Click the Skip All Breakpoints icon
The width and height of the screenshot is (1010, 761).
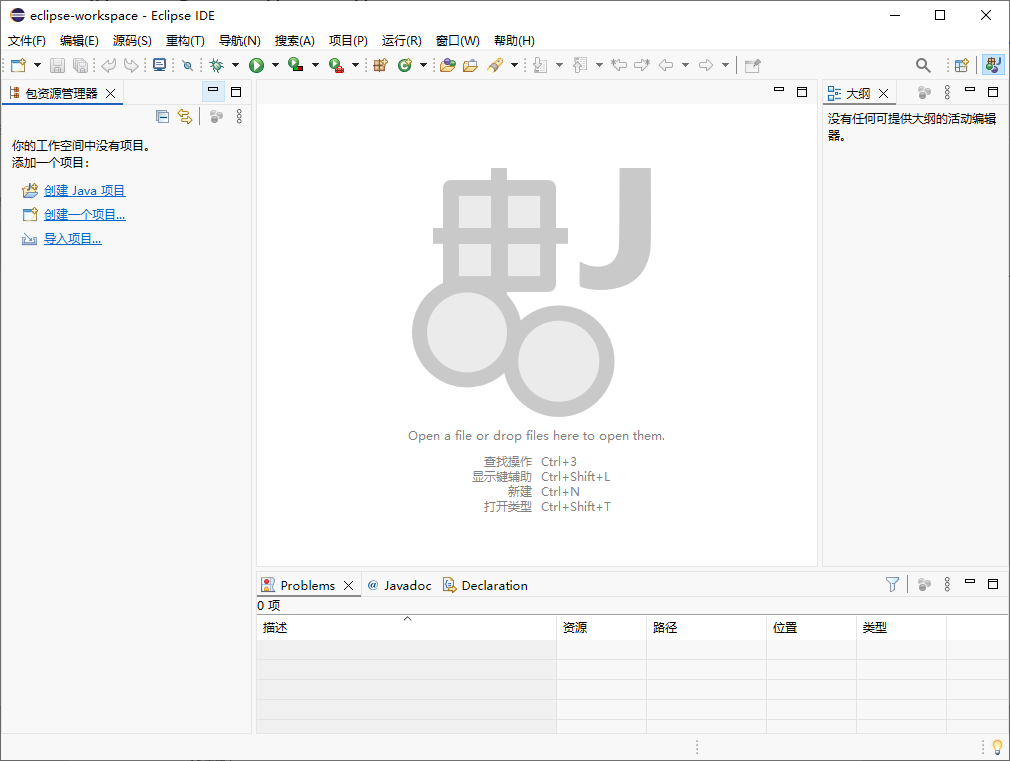(x=187, y=65)
